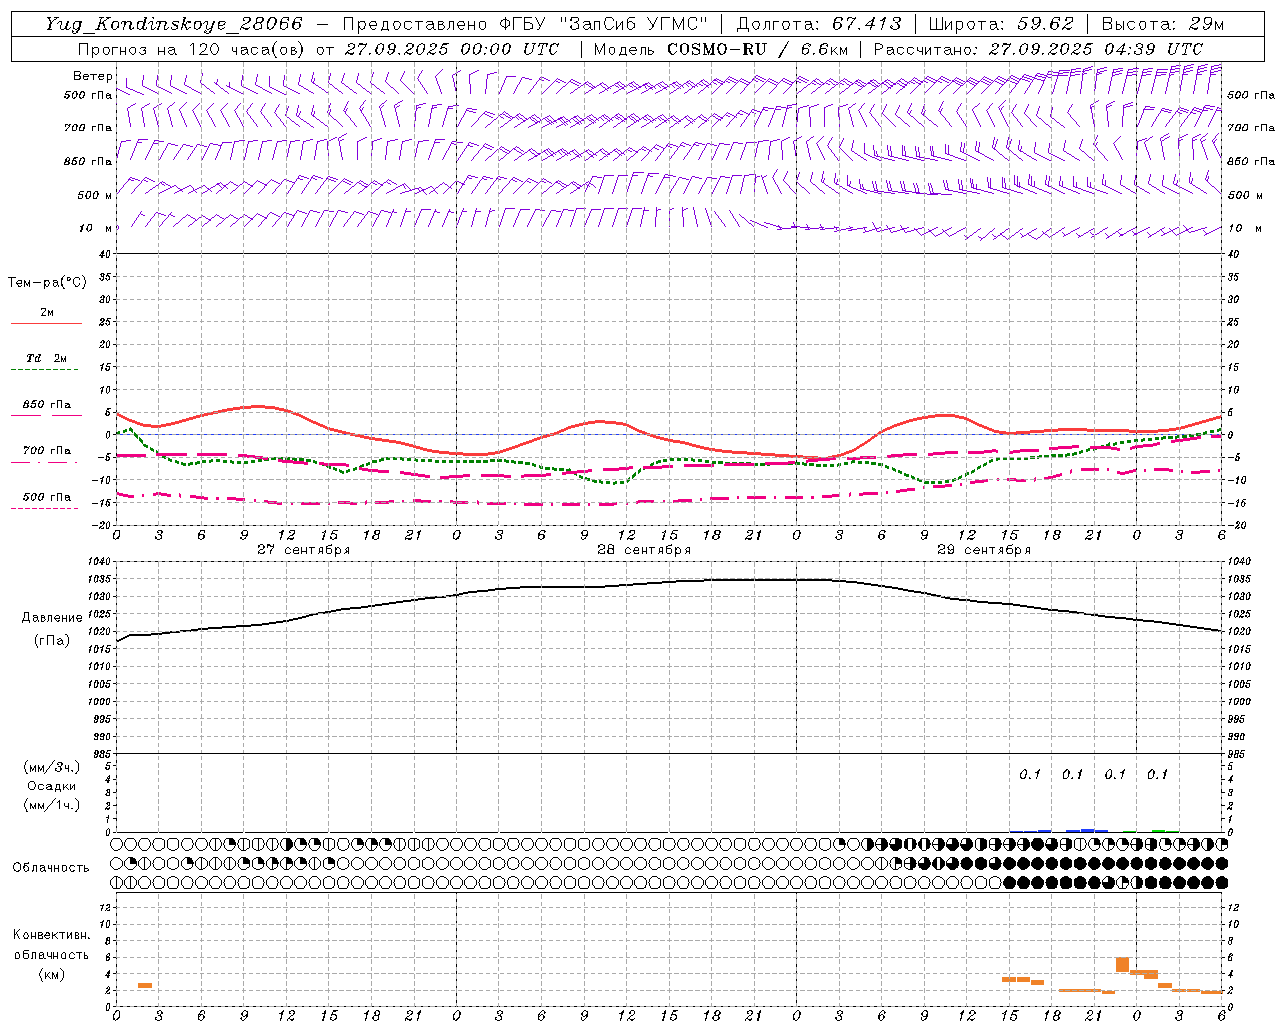
Task: Click the 500 гПа temperature legend dashed line
Action: [44, 508]
